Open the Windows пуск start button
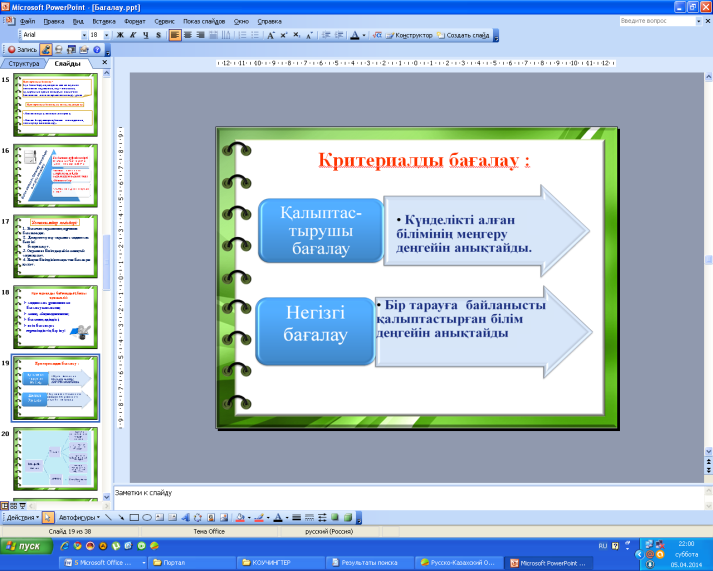The image size is (713, 571). [26, 546]
